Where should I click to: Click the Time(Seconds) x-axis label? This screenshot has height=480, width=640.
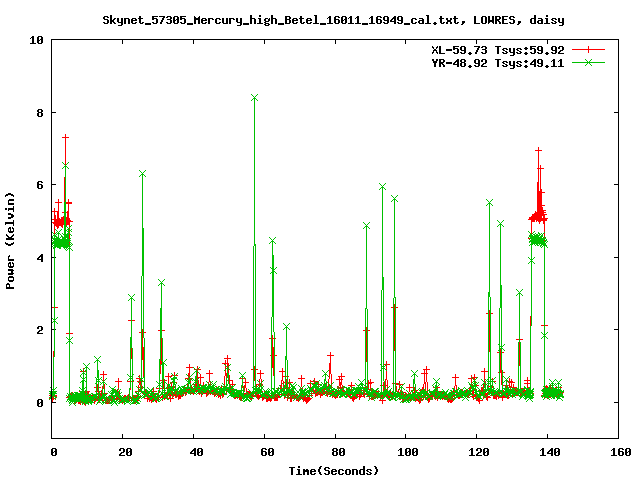click(334, 471)
